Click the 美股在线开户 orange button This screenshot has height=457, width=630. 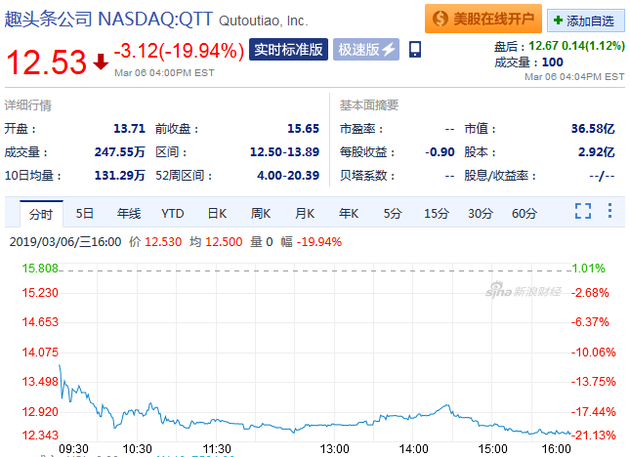click(483, 18)
